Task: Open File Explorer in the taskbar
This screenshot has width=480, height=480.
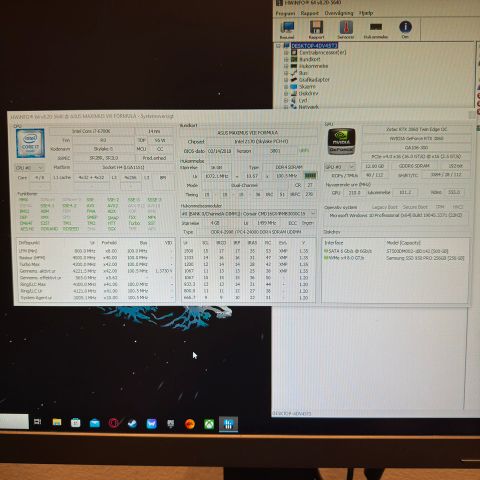Action: click(57, 423)
